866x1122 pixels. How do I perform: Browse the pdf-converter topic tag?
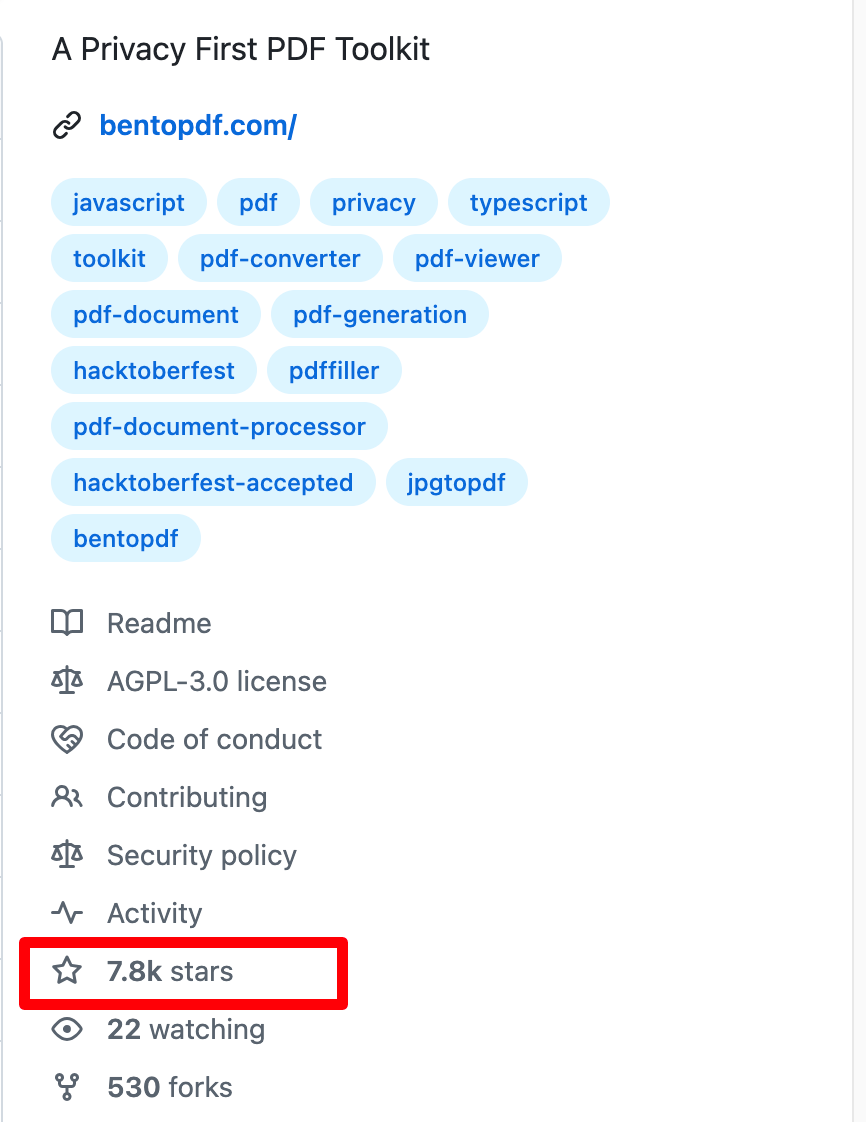click(280, 259)
